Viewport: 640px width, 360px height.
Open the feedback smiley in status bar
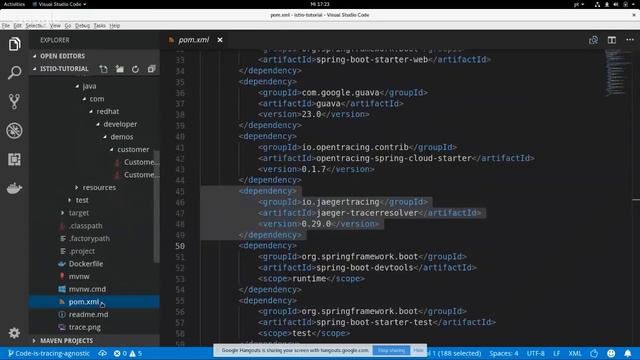coord(611,353)
